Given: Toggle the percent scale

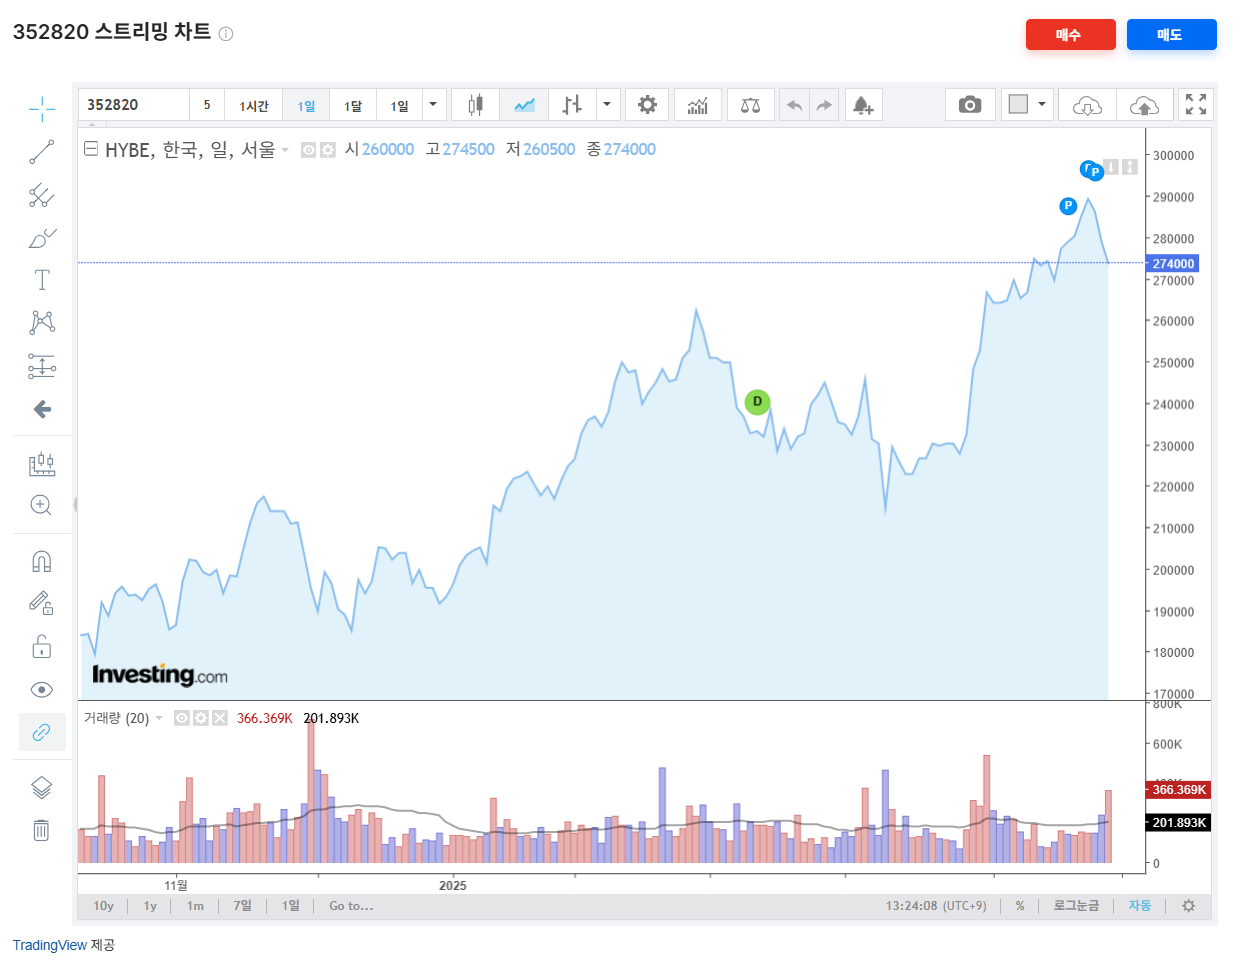Looking at the screenshot, I should tap(1020, 906).
